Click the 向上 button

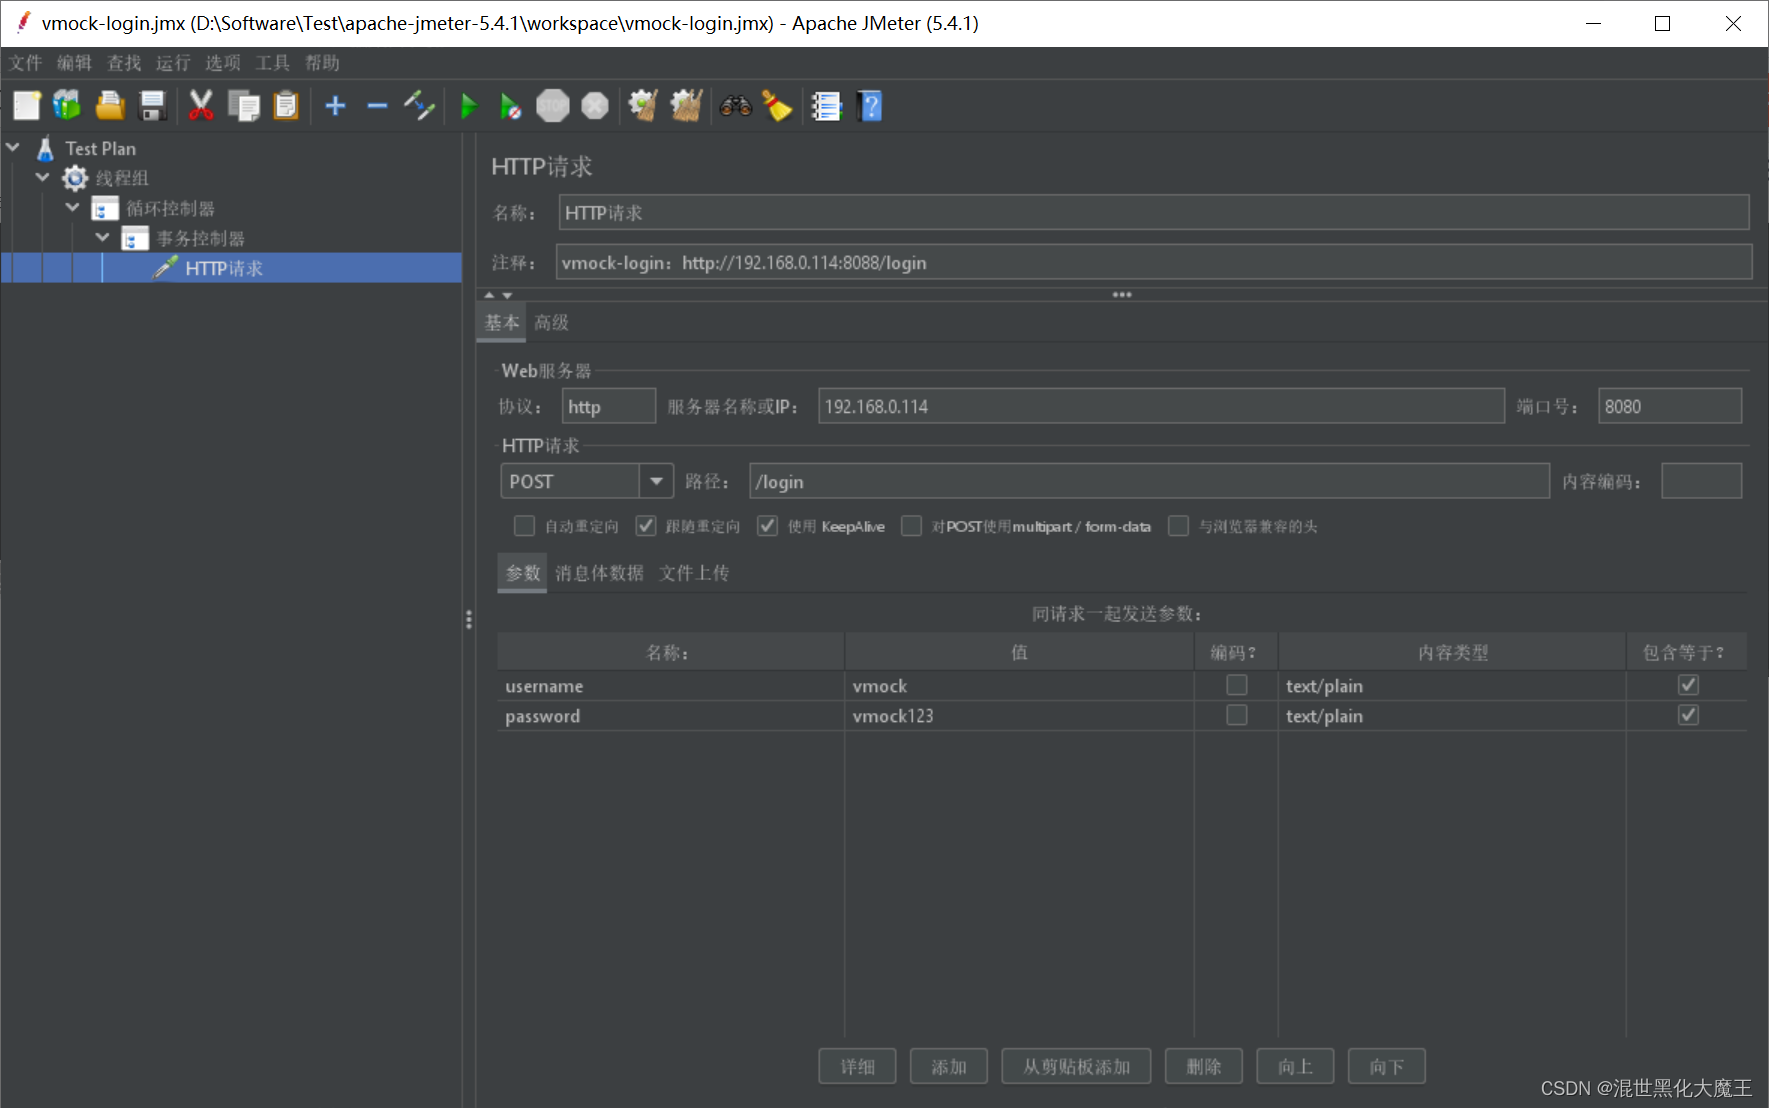coord(1295,1066)
